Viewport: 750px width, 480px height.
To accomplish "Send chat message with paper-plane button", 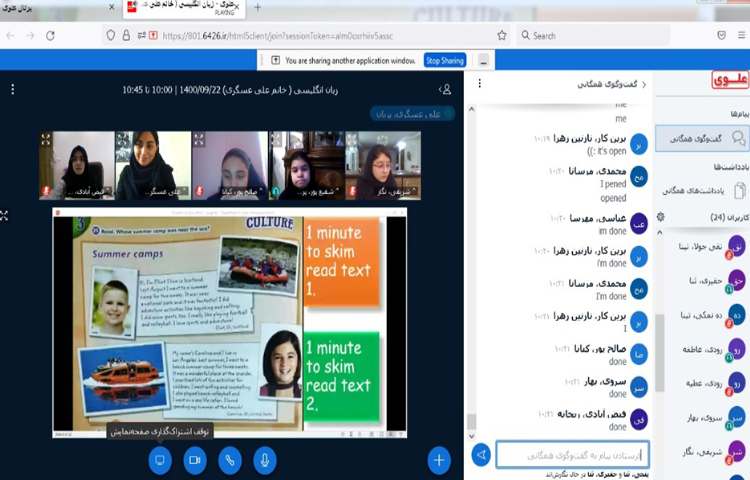I will click(x=481, y=455).
